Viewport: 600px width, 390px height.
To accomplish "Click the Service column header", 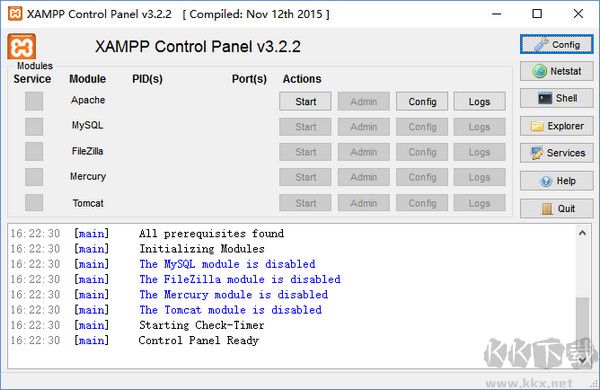I will click(32, 79).
